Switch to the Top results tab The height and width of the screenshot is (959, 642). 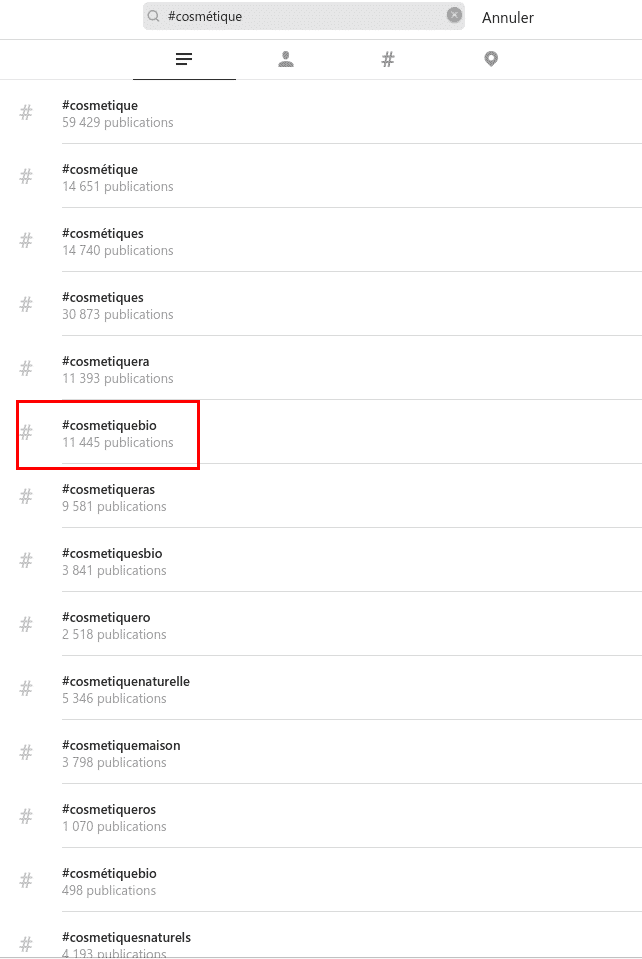click(x=184, y=60)
